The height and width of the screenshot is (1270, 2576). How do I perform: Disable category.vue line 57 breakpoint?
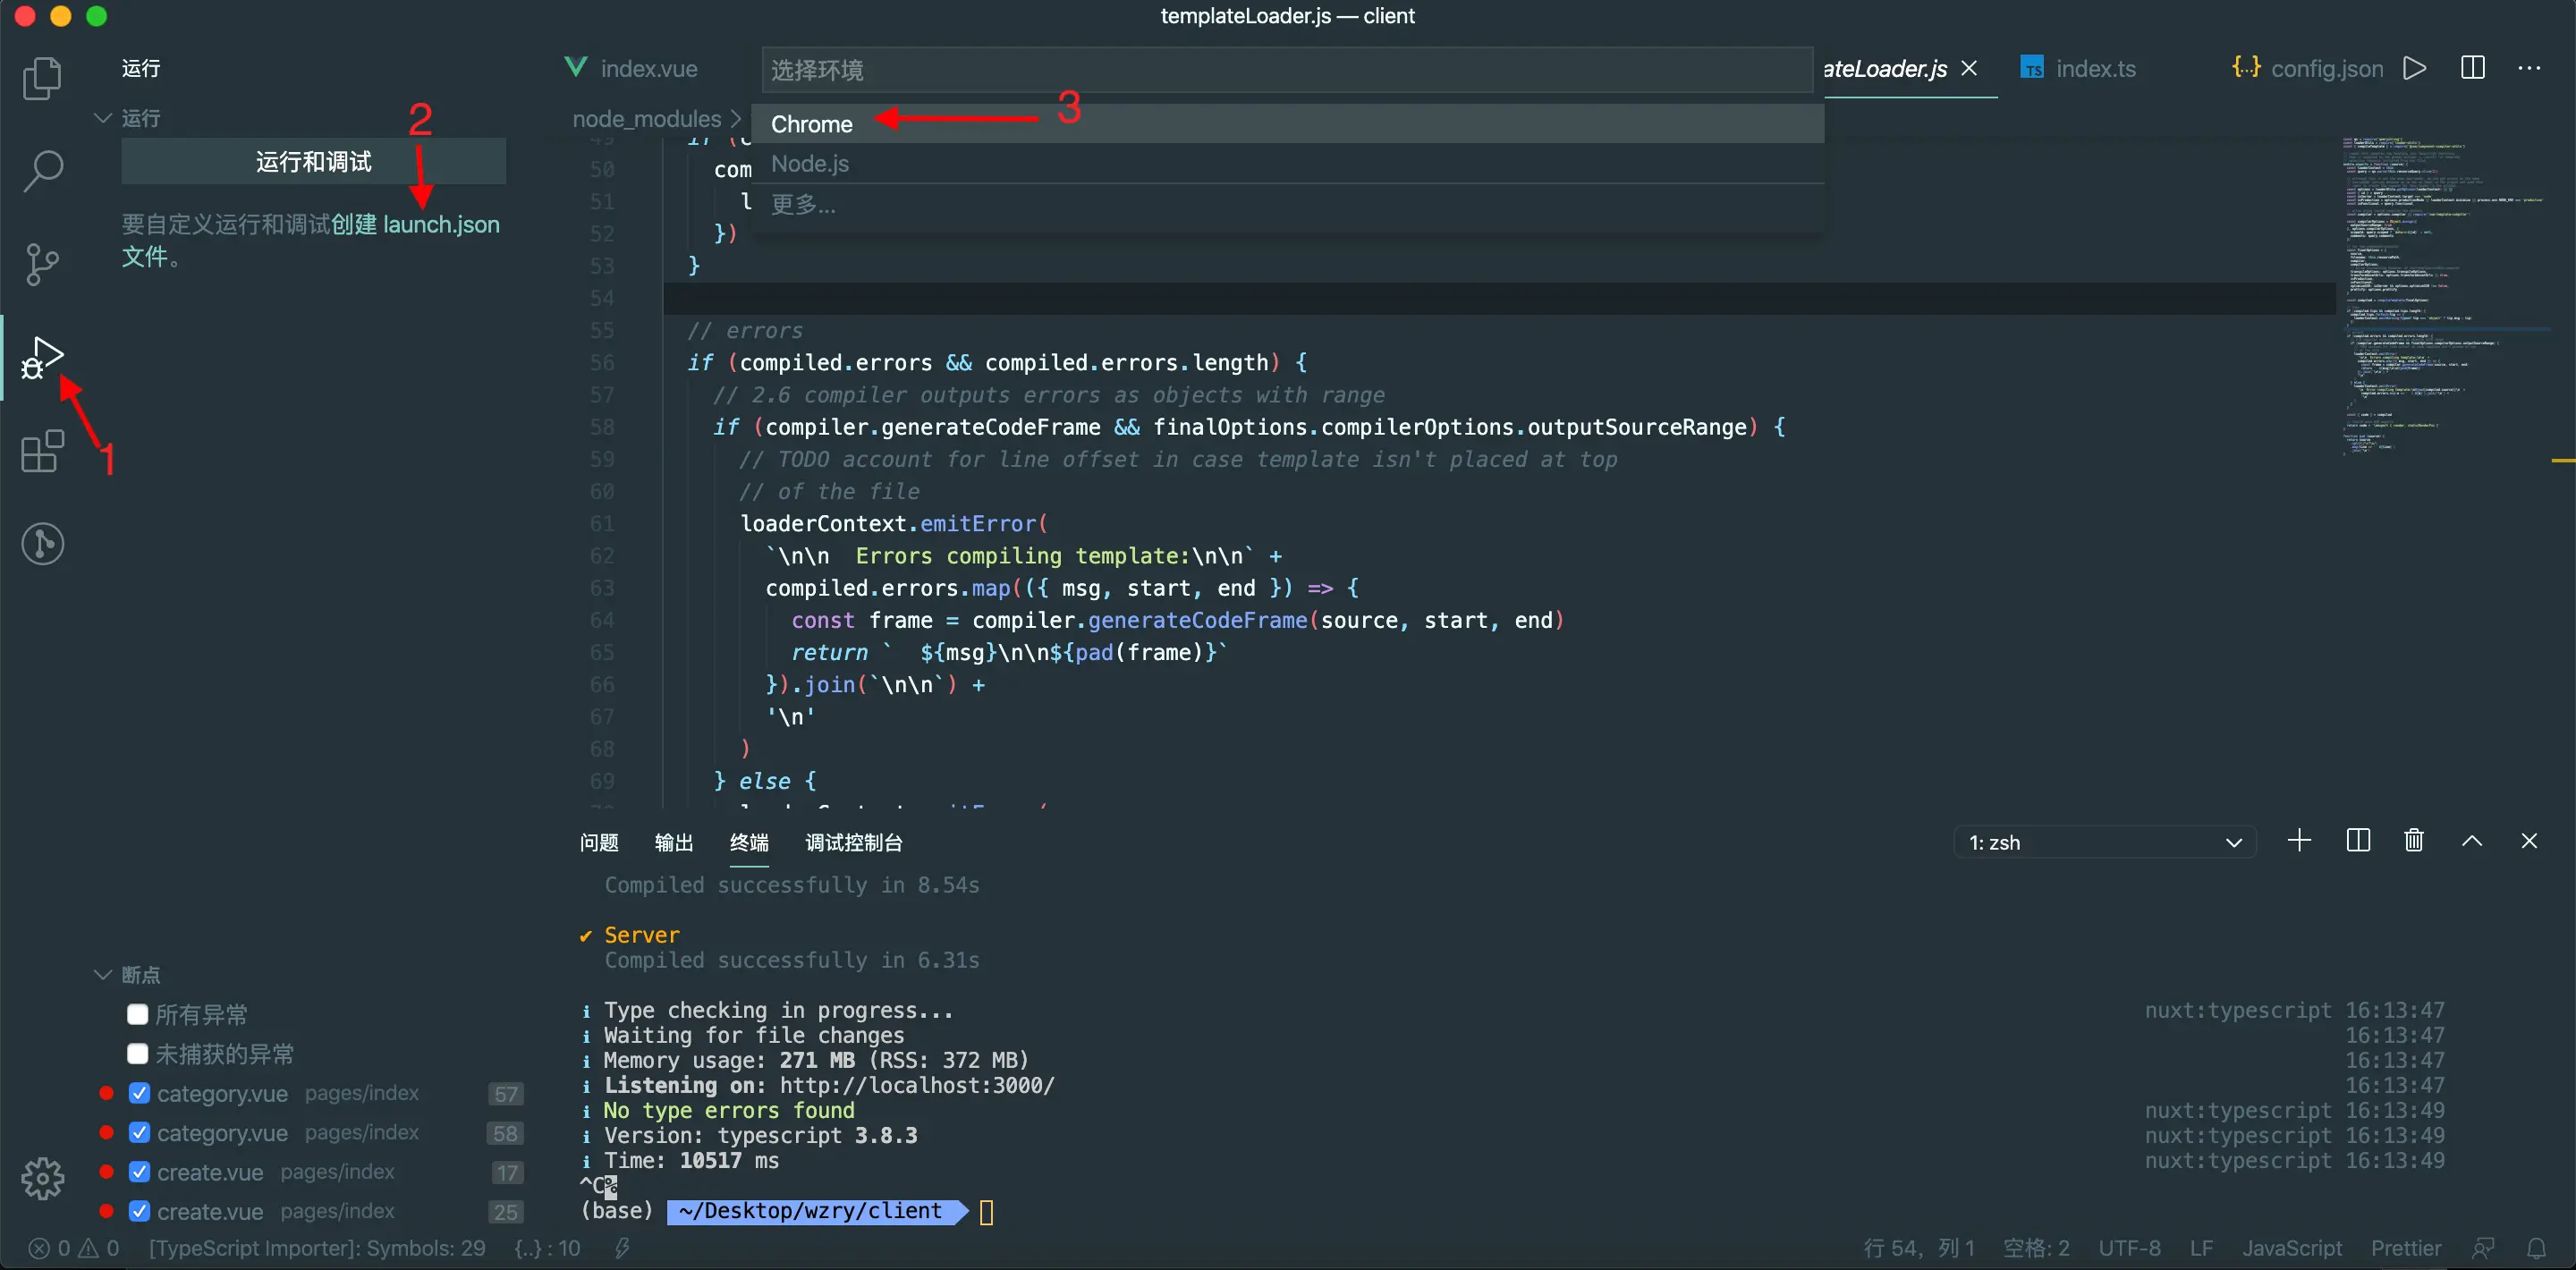(139, 1094)
